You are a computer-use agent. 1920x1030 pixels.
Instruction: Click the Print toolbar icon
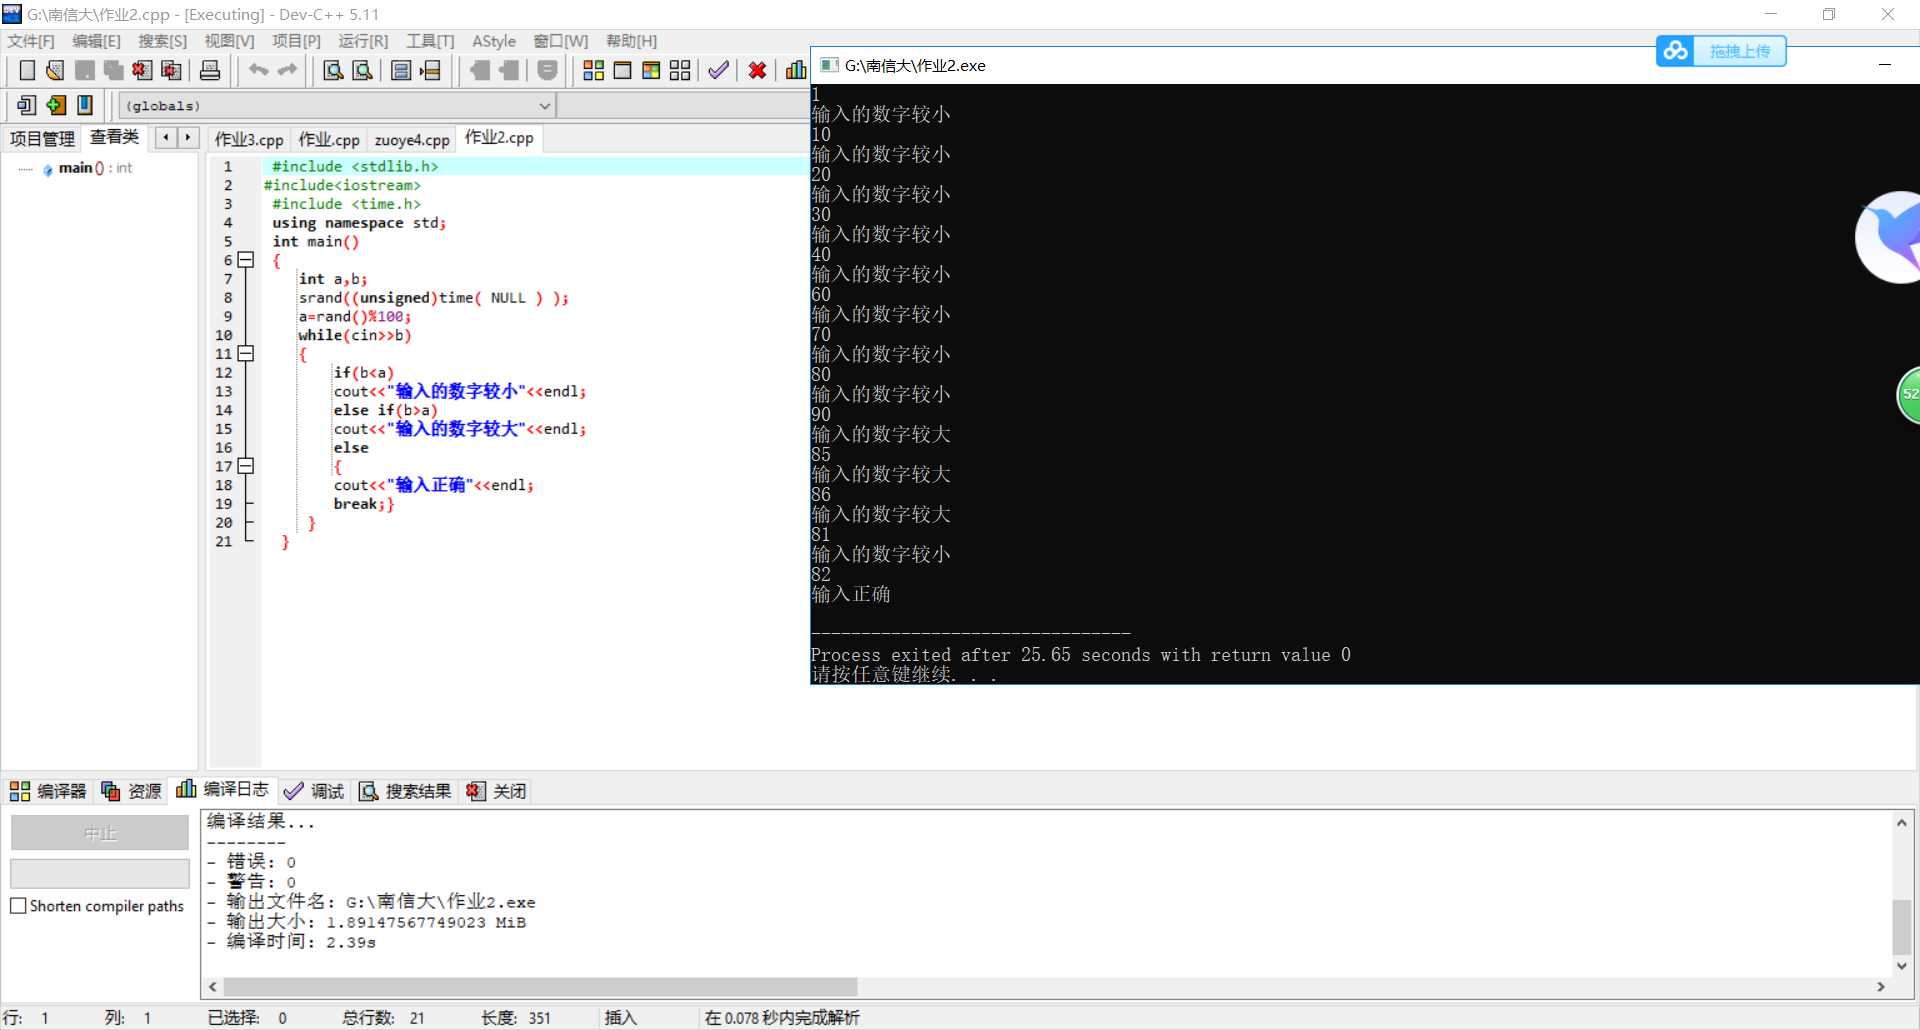pos(210,70)
